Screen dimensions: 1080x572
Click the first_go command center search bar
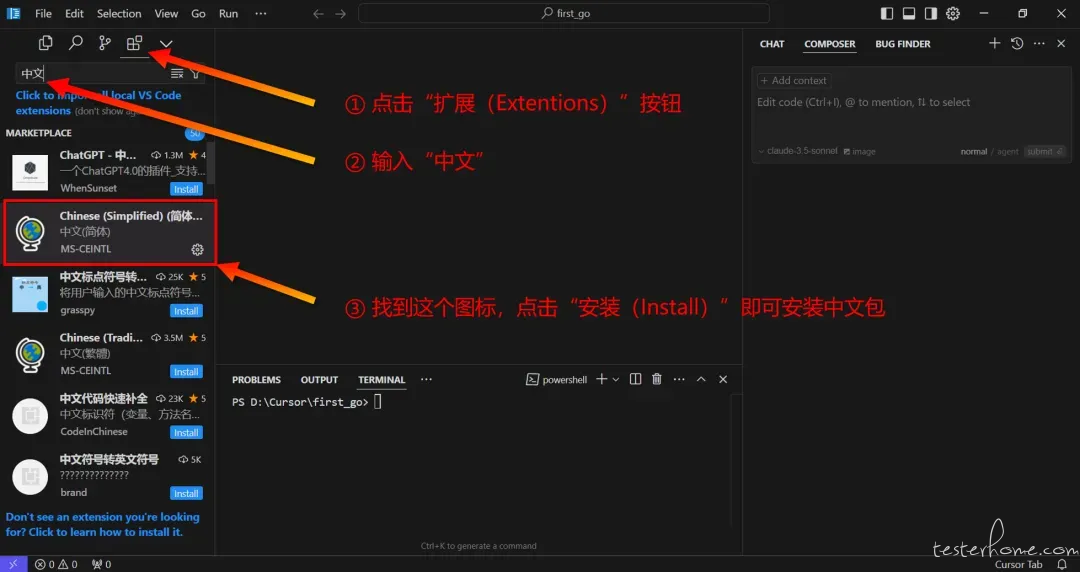[x=563, y=13]
